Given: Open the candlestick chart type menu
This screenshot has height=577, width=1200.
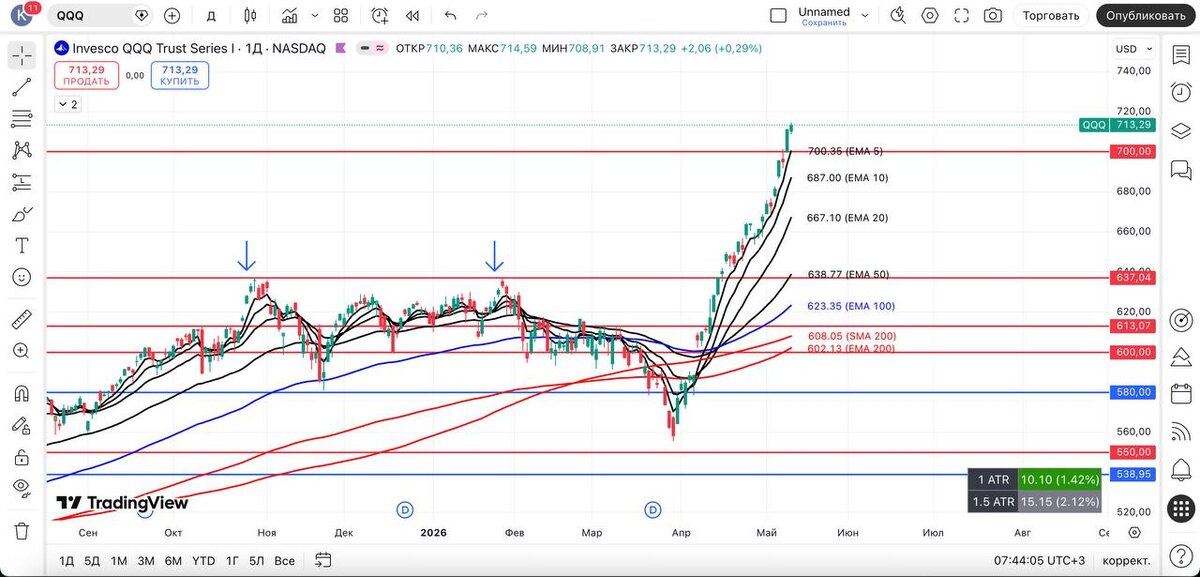Looking at the screenshot, I should (x=250, y=15).
